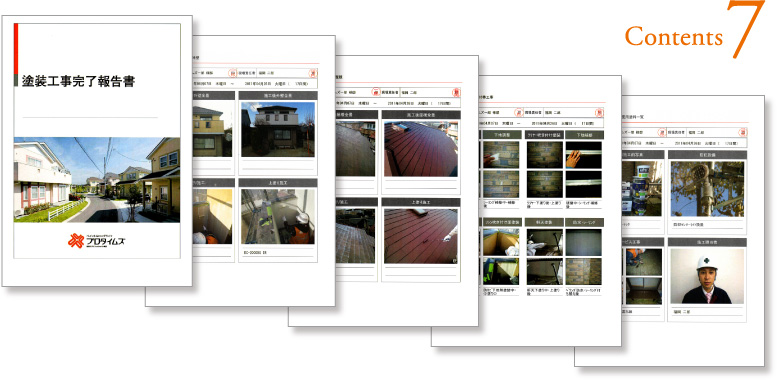Open the top-left brick wall scraping photo
Screen dimensions: 777x380
501,155
